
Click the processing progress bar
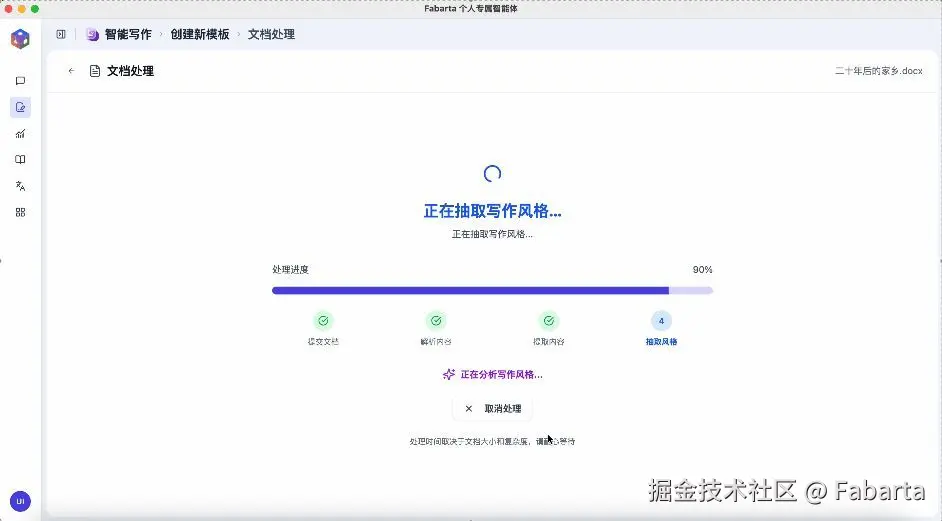pos(492,290)
